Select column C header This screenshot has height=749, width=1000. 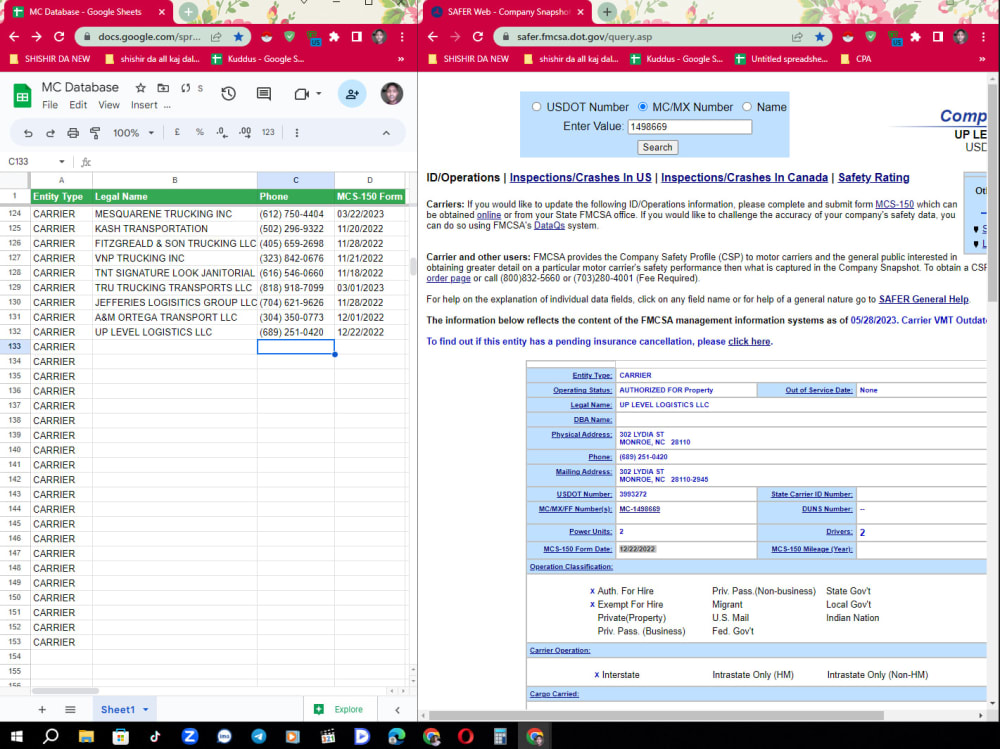coord(295,180)
